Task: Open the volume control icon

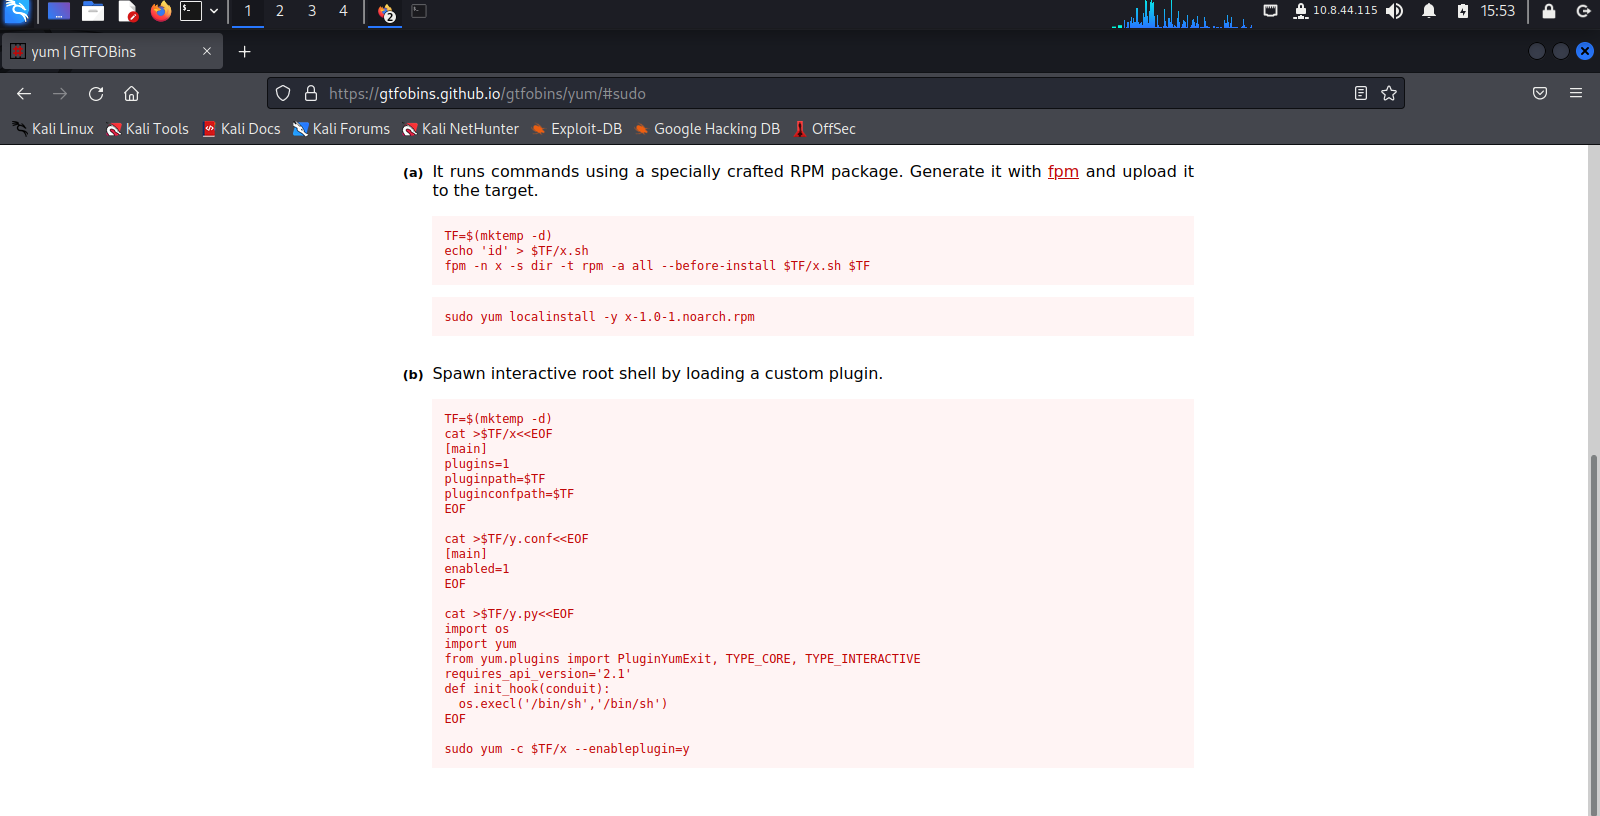Action: (x=1395, y=11)
